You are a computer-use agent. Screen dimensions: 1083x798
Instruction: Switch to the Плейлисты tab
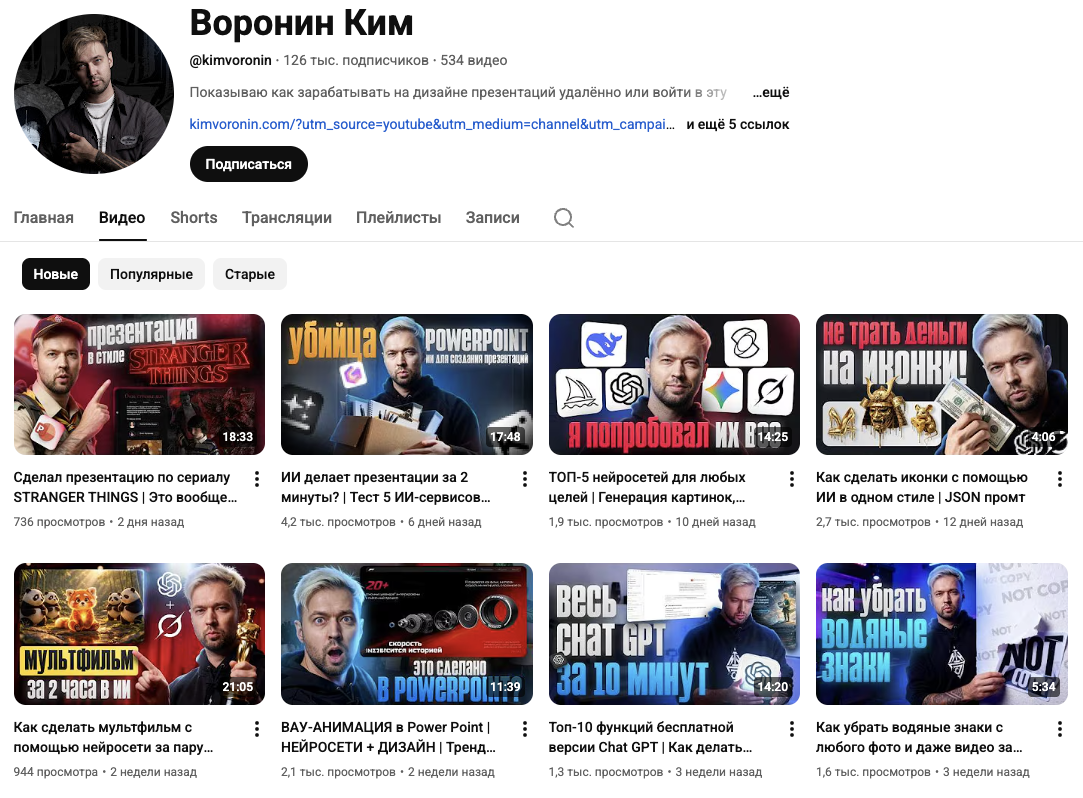[399, 218]
